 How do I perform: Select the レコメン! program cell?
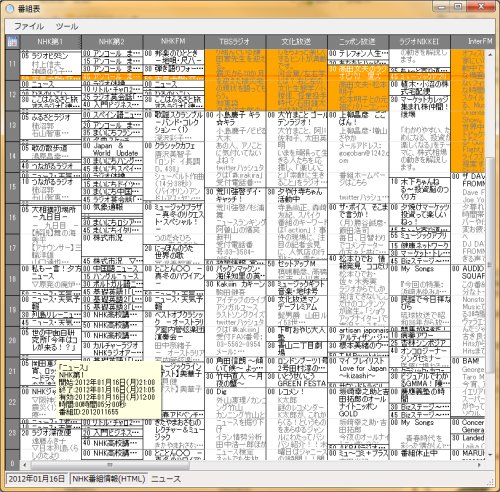pyautogui.click(x=297, y=423)
